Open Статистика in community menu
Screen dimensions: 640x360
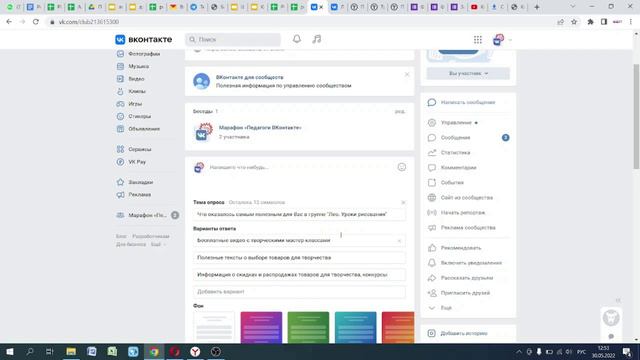pyautogui.click(x=456, y=153)
